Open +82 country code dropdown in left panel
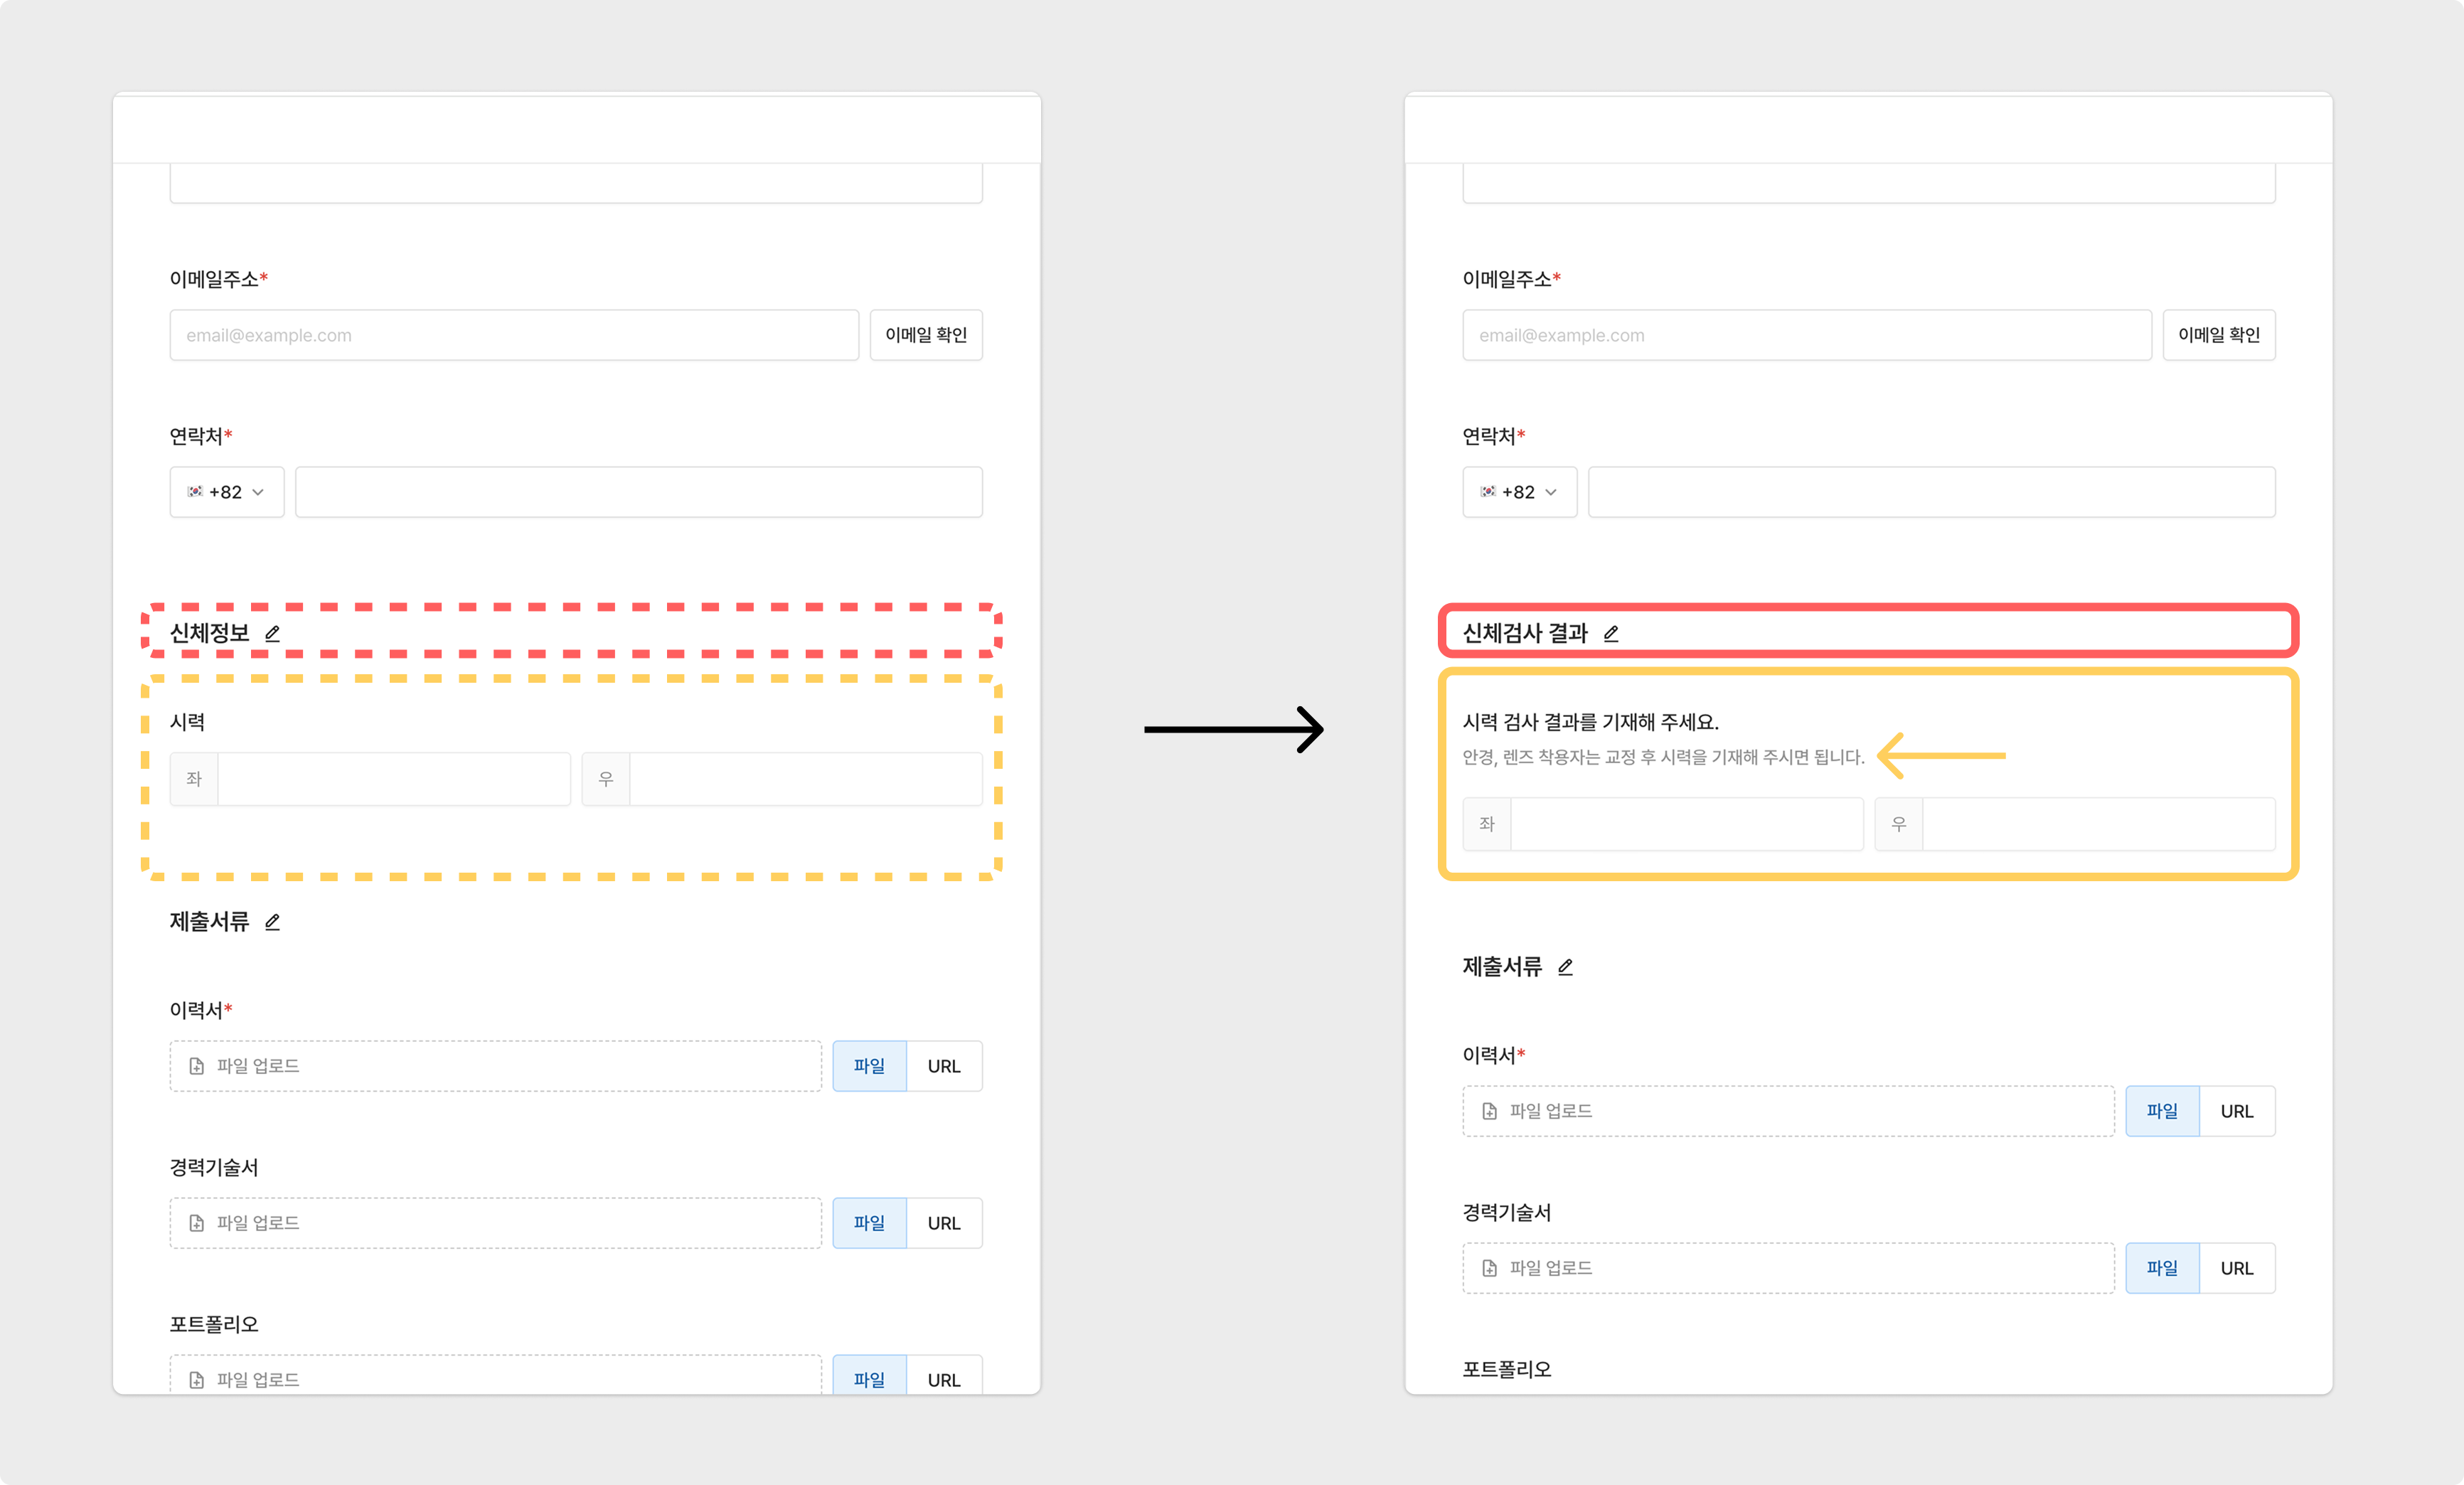Viewport: 2464px width, 1485px height. (x=227, y=492)
